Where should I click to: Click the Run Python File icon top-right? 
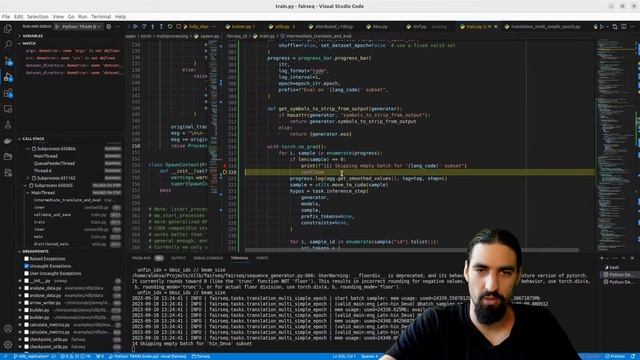(602, 27)
